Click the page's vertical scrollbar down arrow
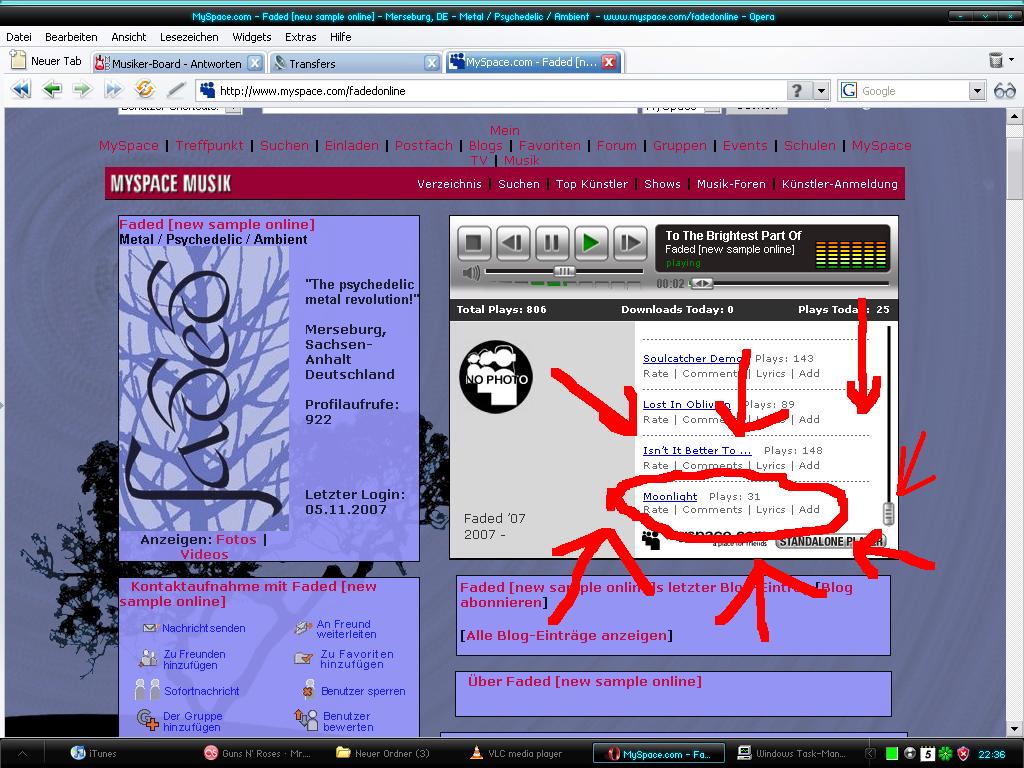The image size is (1024, 768). [1014, 728]
